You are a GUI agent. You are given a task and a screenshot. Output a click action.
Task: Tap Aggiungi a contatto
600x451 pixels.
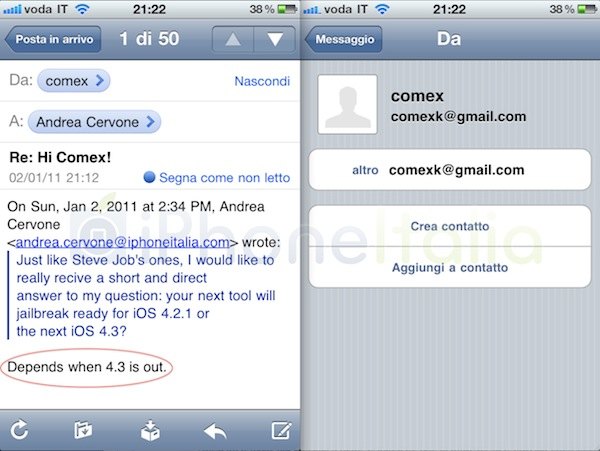coord(450,267)
